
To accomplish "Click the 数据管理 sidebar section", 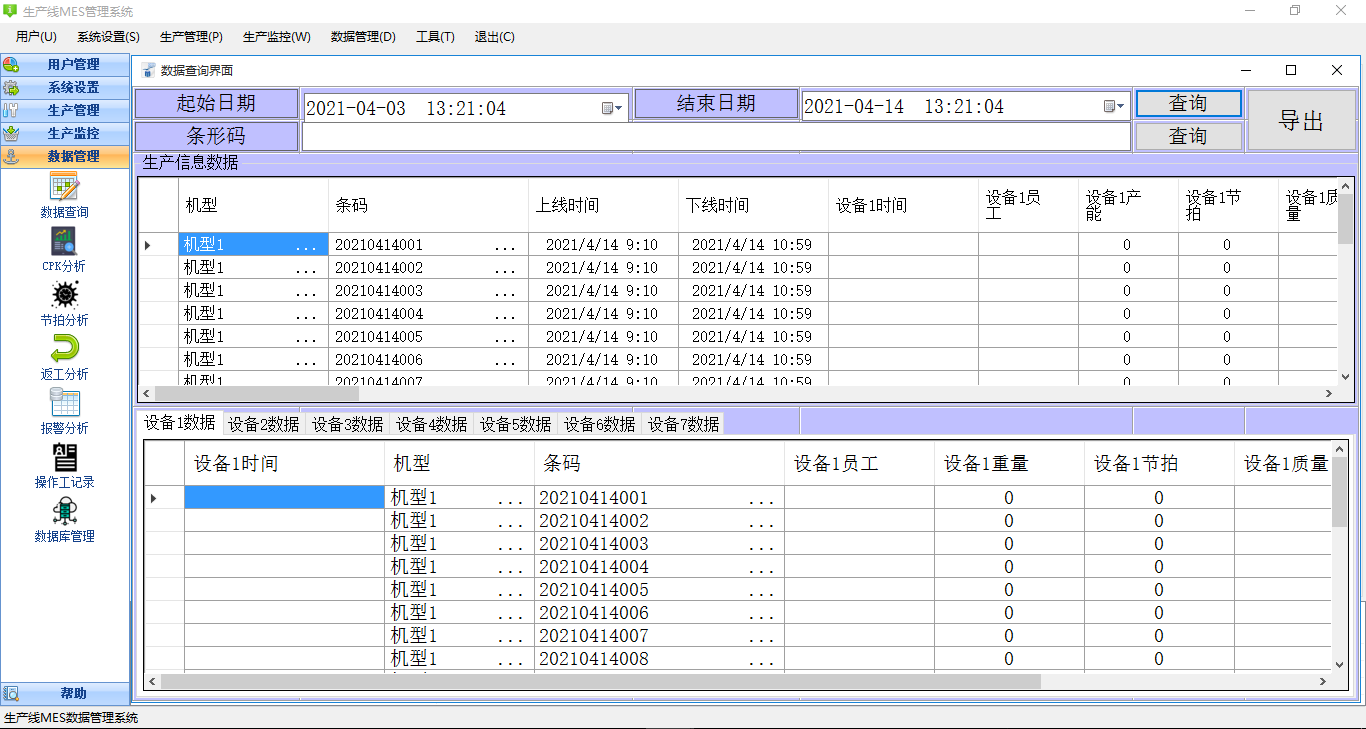I will click(65, 156).
